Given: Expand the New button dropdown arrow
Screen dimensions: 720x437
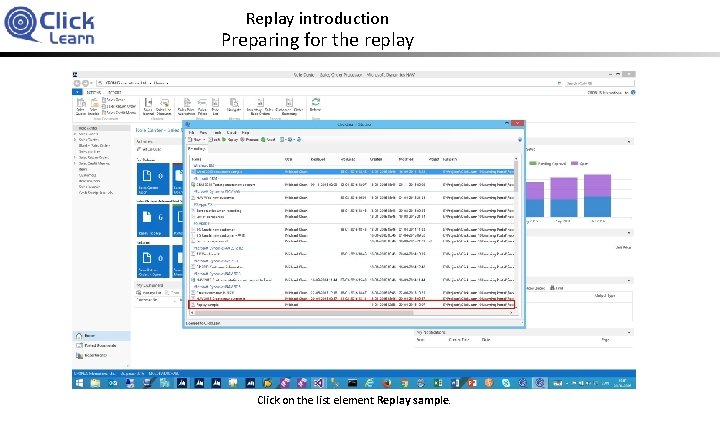Looking at the screenshot, I should pyautogui.click(x=204, y=140).
